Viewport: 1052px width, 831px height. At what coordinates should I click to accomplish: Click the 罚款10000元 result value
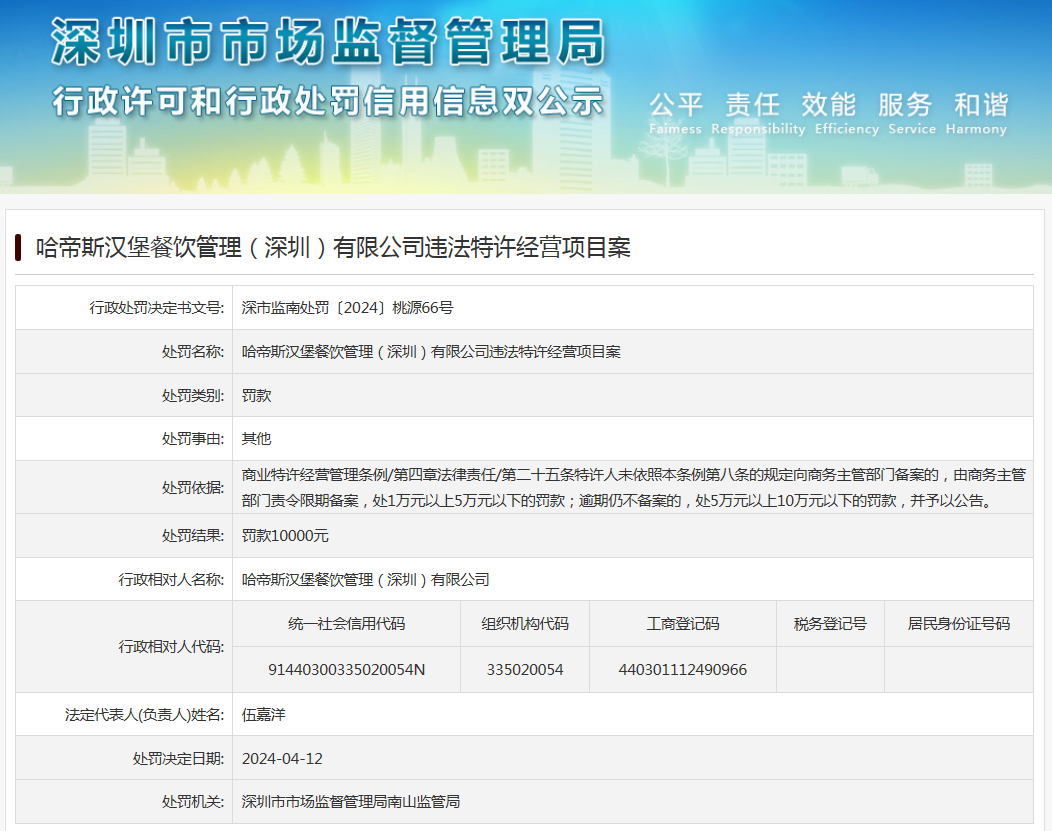285,536
